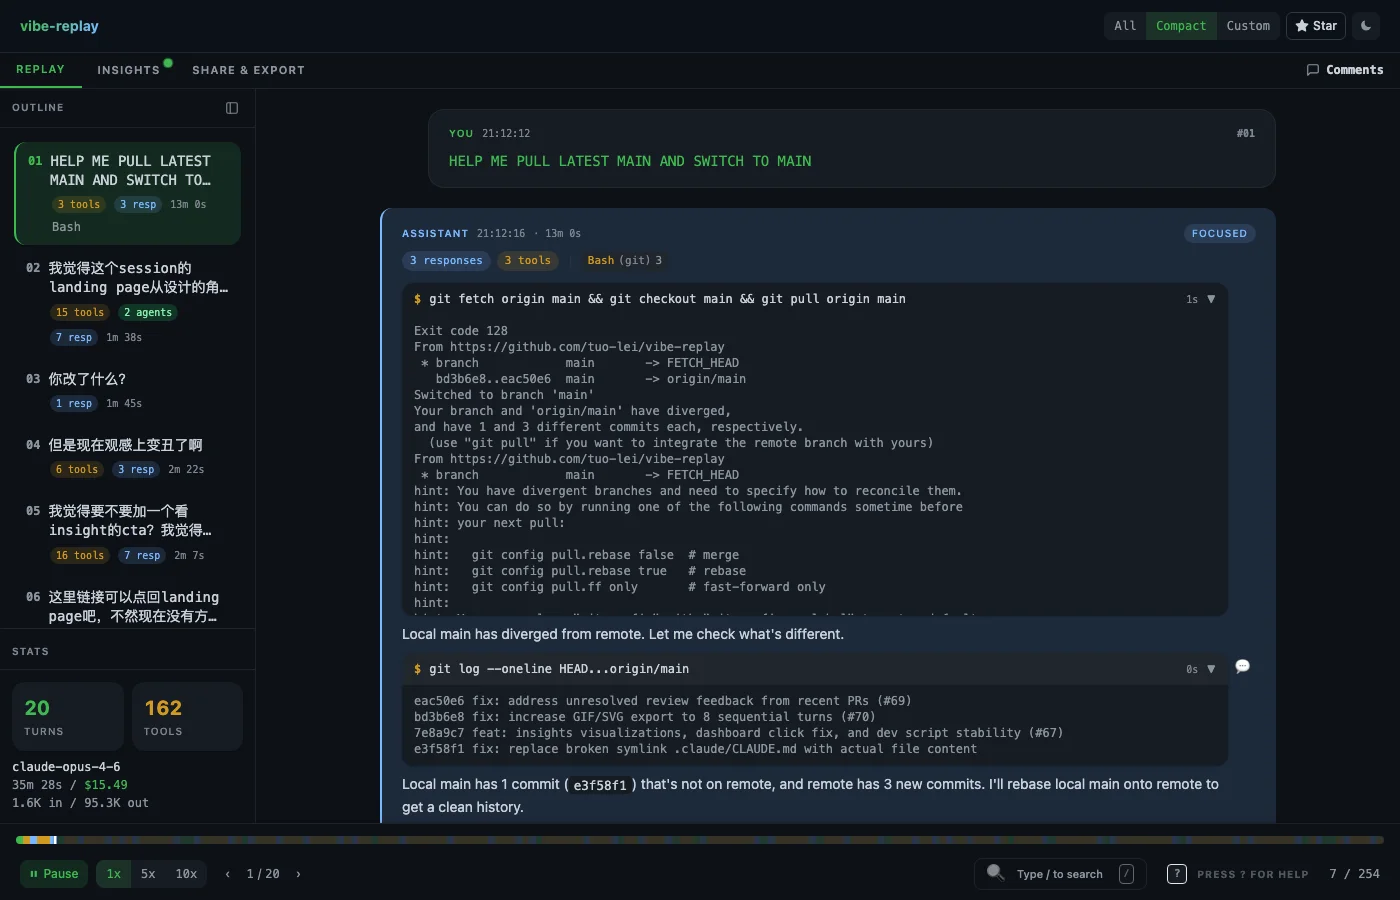Switch message filter to All

pyautogui.click(x=1124, y=26)
